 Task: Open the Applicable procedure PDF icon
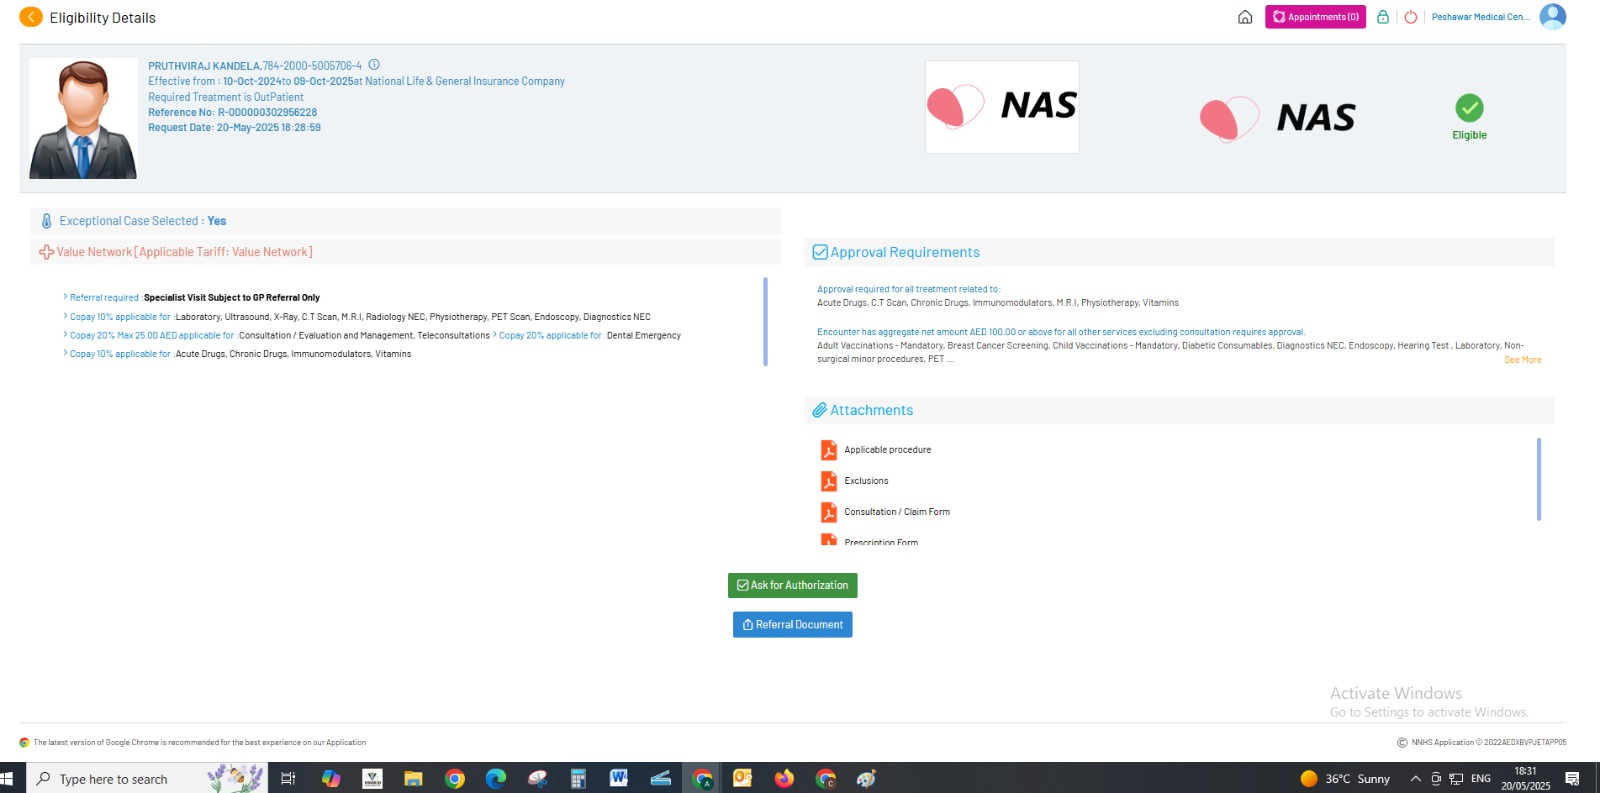[x=829, y=450]
